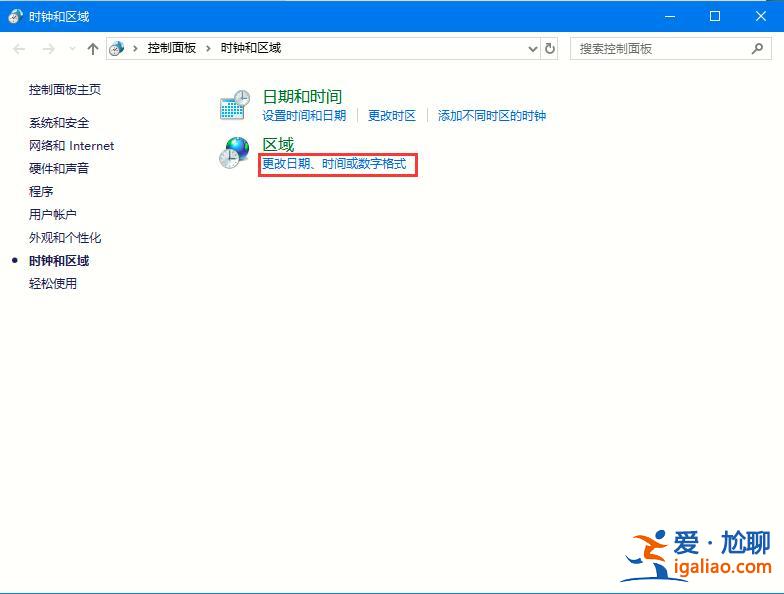Screen dimensions: 784x594
Task: Click the search magnifier icon
Action: (x=757, y=48)
